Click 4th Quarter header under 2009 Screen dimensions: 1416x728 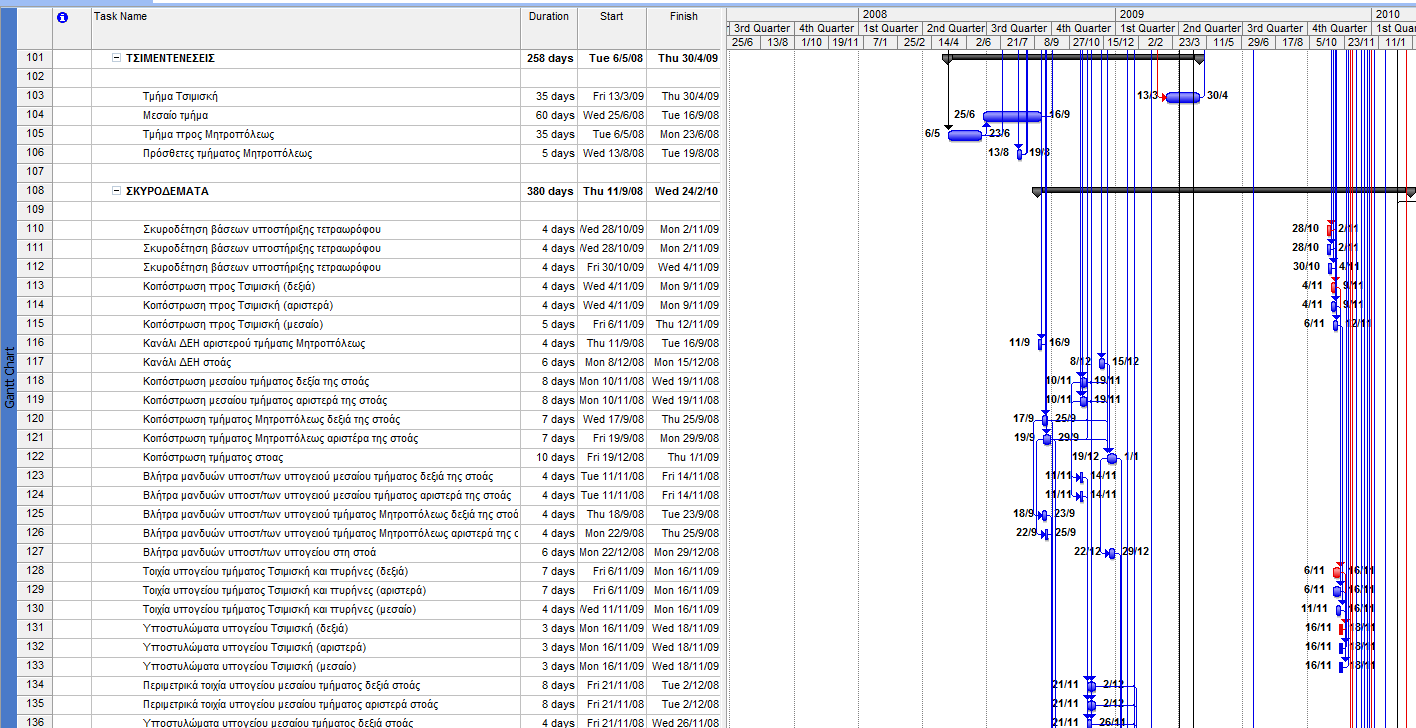pyautogui.click(x=1340, y=28)
